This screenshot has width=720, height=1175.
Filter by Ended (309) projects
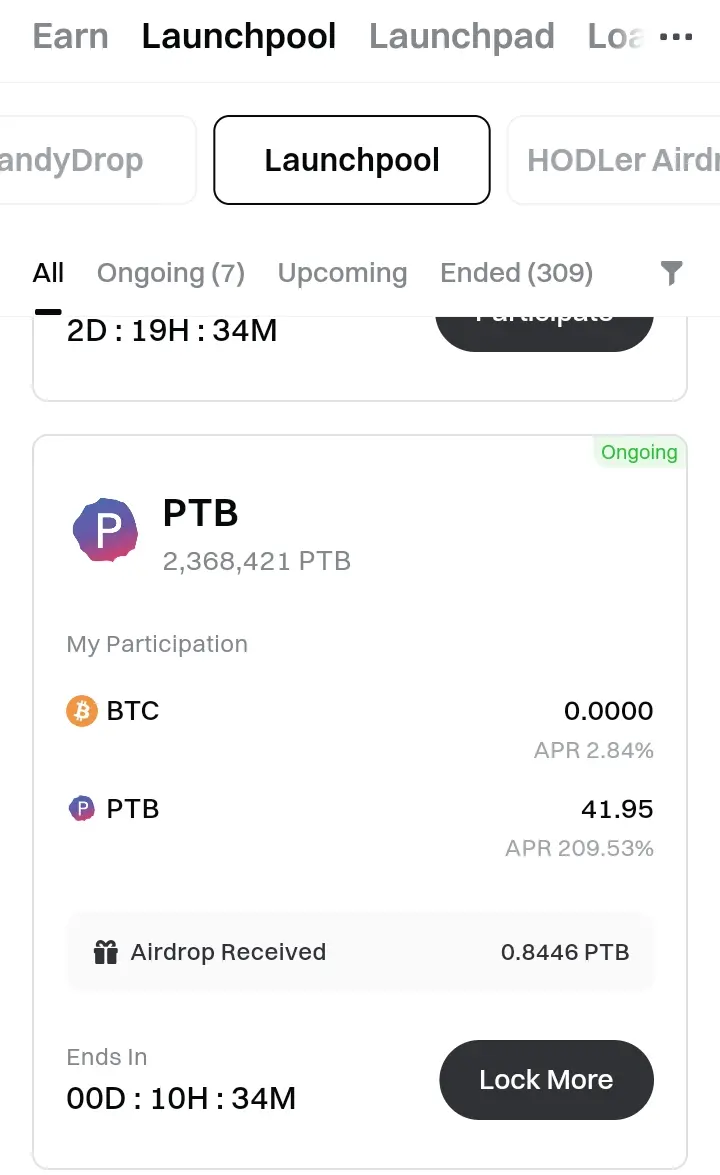[516, 273]
